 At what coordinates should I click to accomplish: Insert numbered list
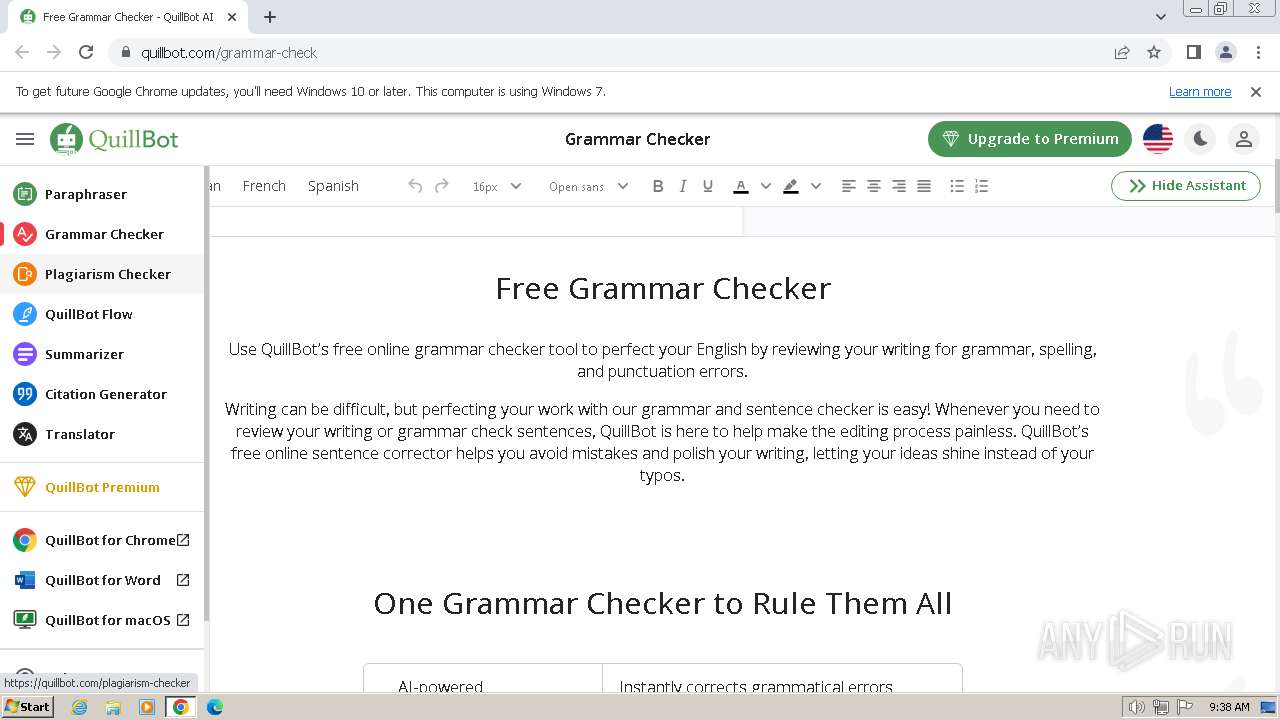coord(982,186)
